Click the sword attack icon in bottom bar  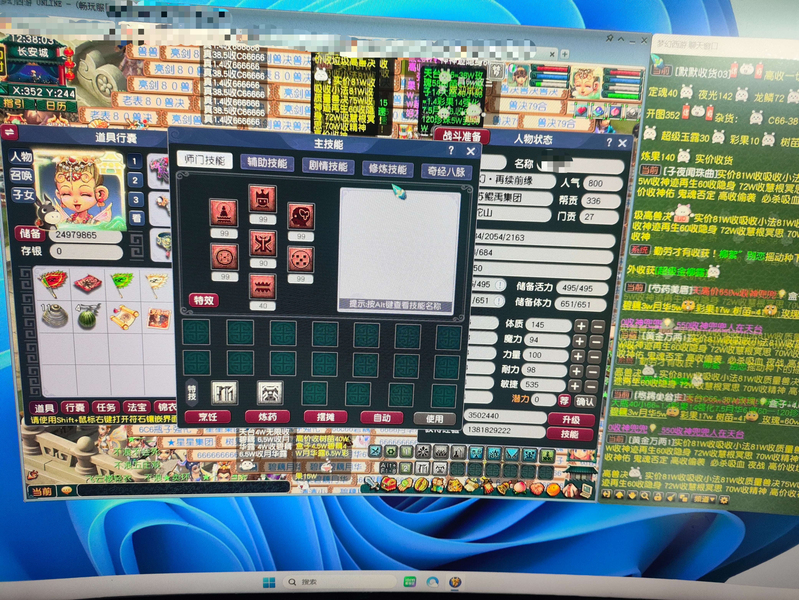point(371,483)
